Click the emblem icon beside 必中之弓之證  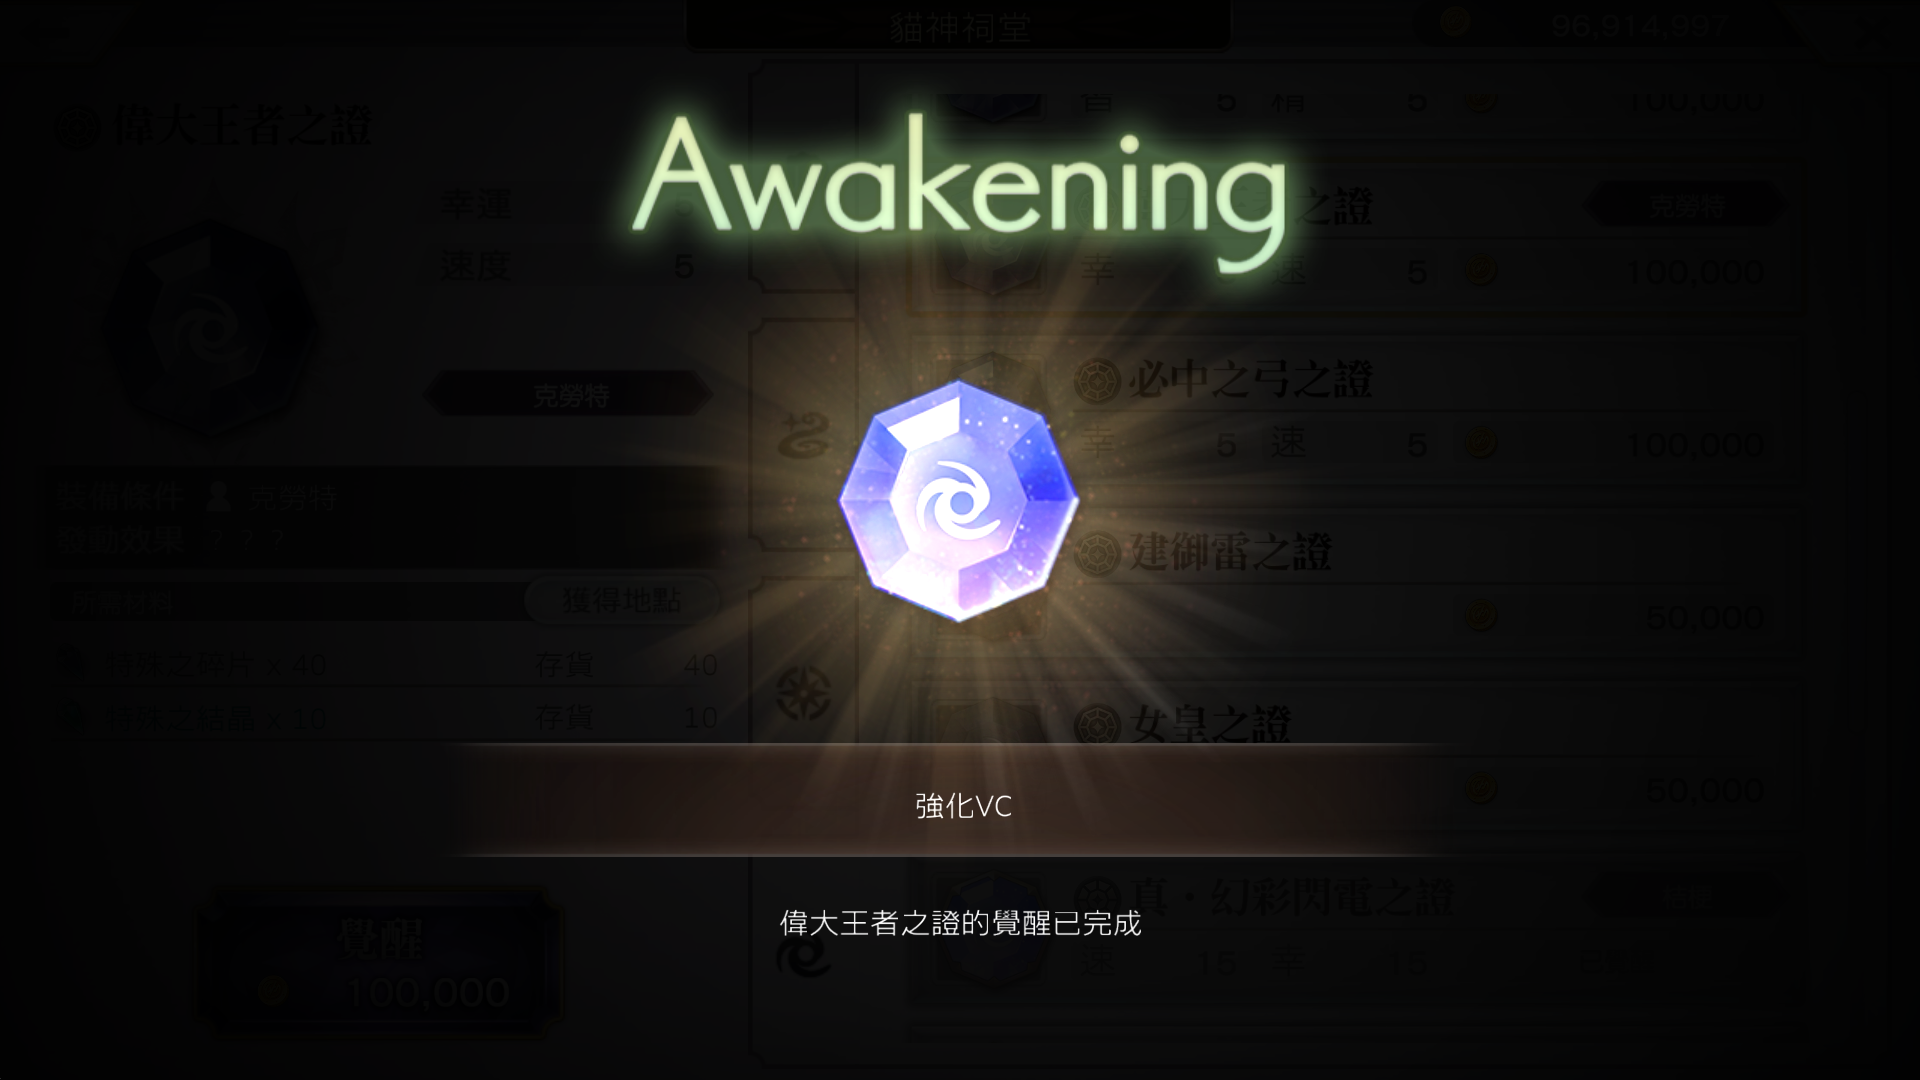pos(1096,380)
